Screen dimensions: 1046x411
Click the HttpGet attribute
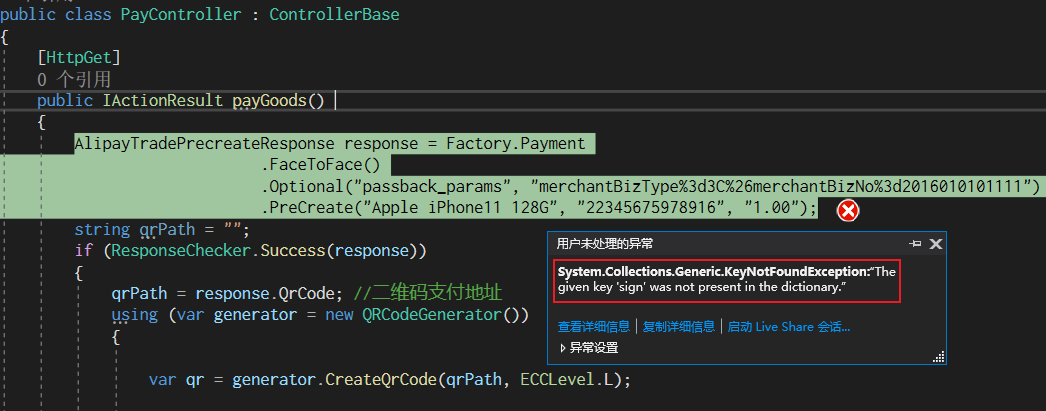tap(79, 58)
